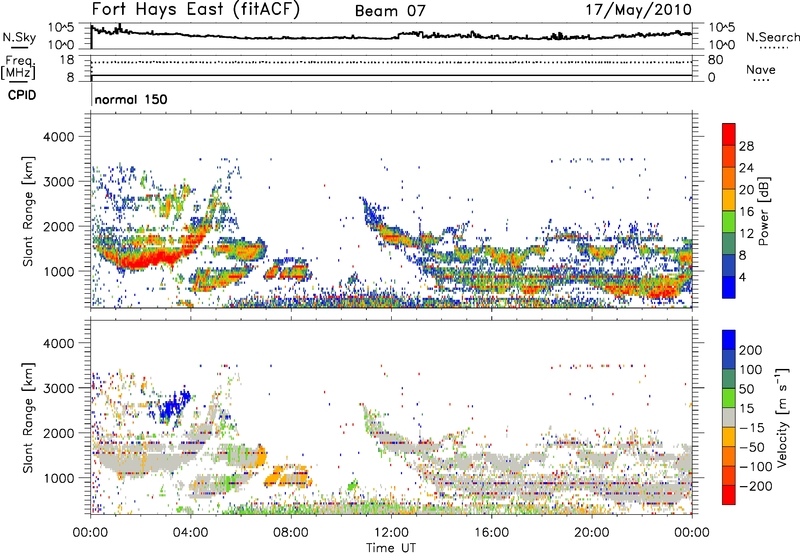800x554 pixels.
Task: Click the Slant Range label of the power panel
Action: click(x=28, y=211)
